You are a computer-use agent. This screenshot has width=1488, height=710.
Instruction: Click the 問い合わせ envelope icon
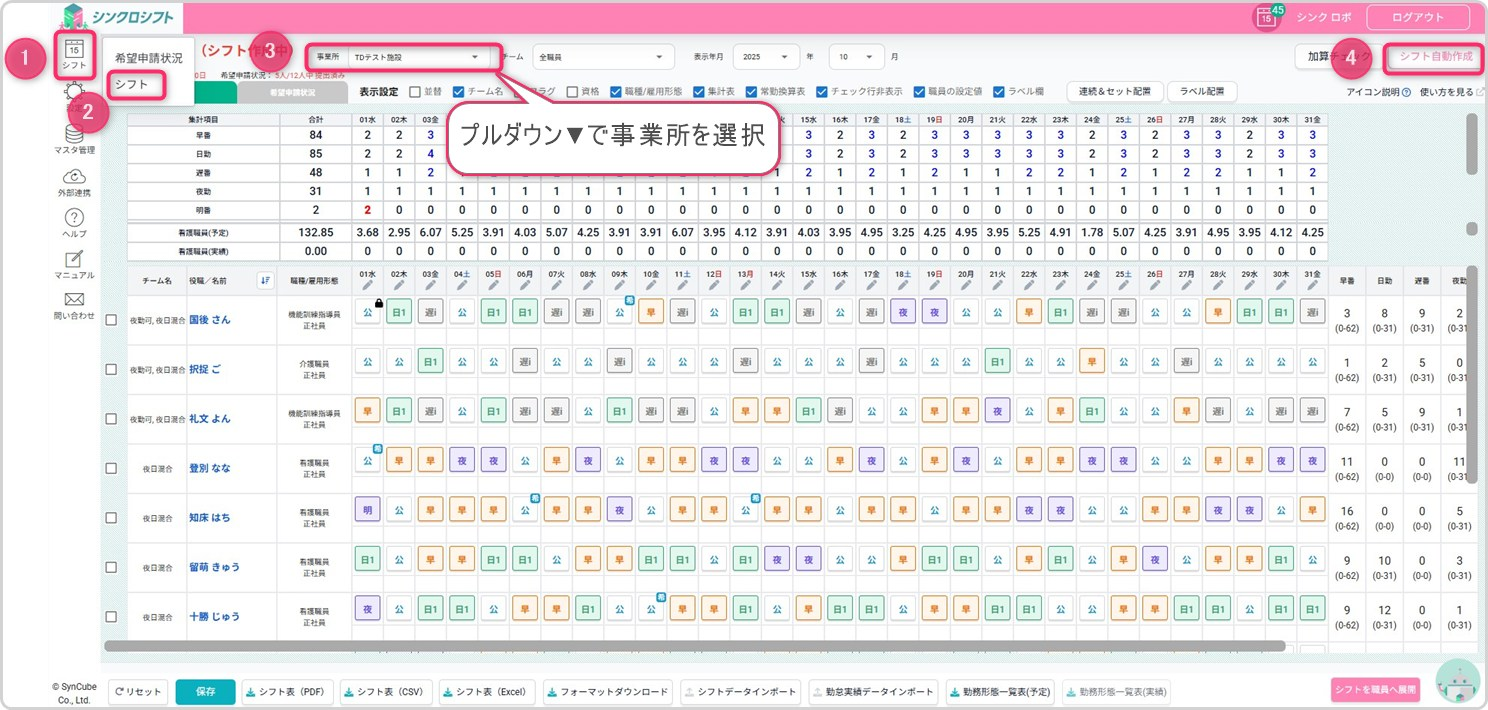(73, 299)
